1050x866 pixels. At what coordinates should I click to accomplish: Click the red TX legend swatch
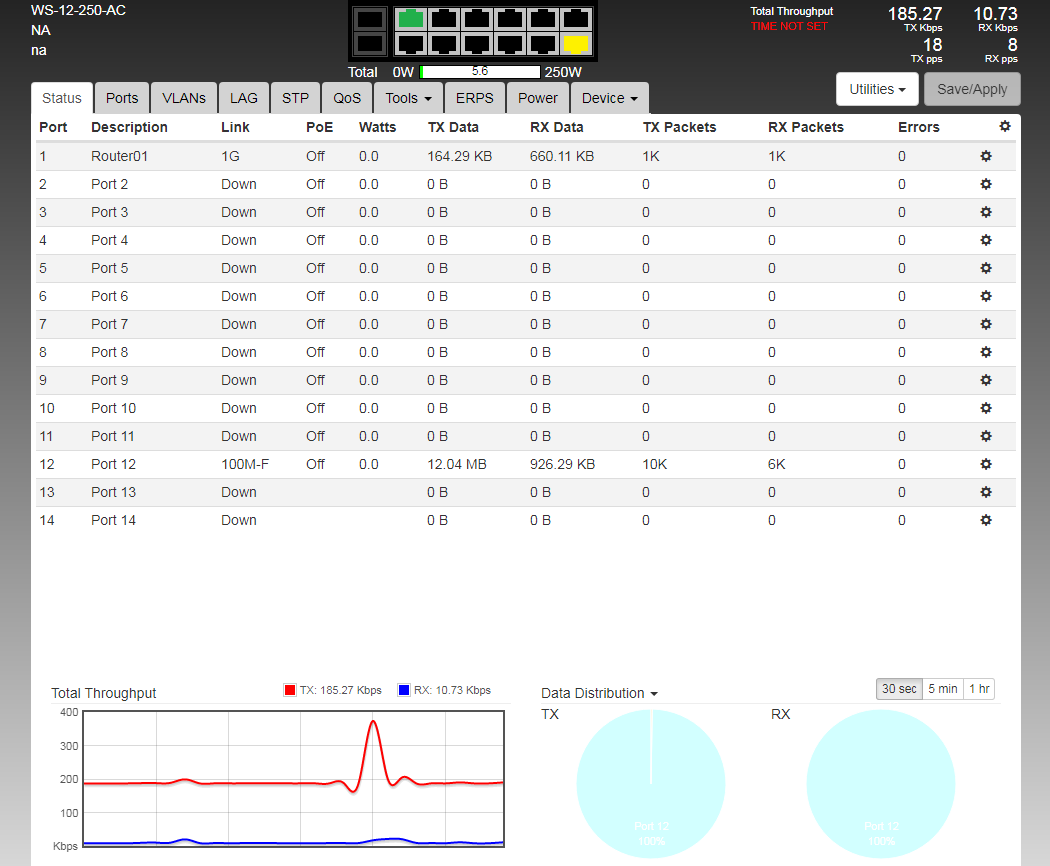pos(290,690)
